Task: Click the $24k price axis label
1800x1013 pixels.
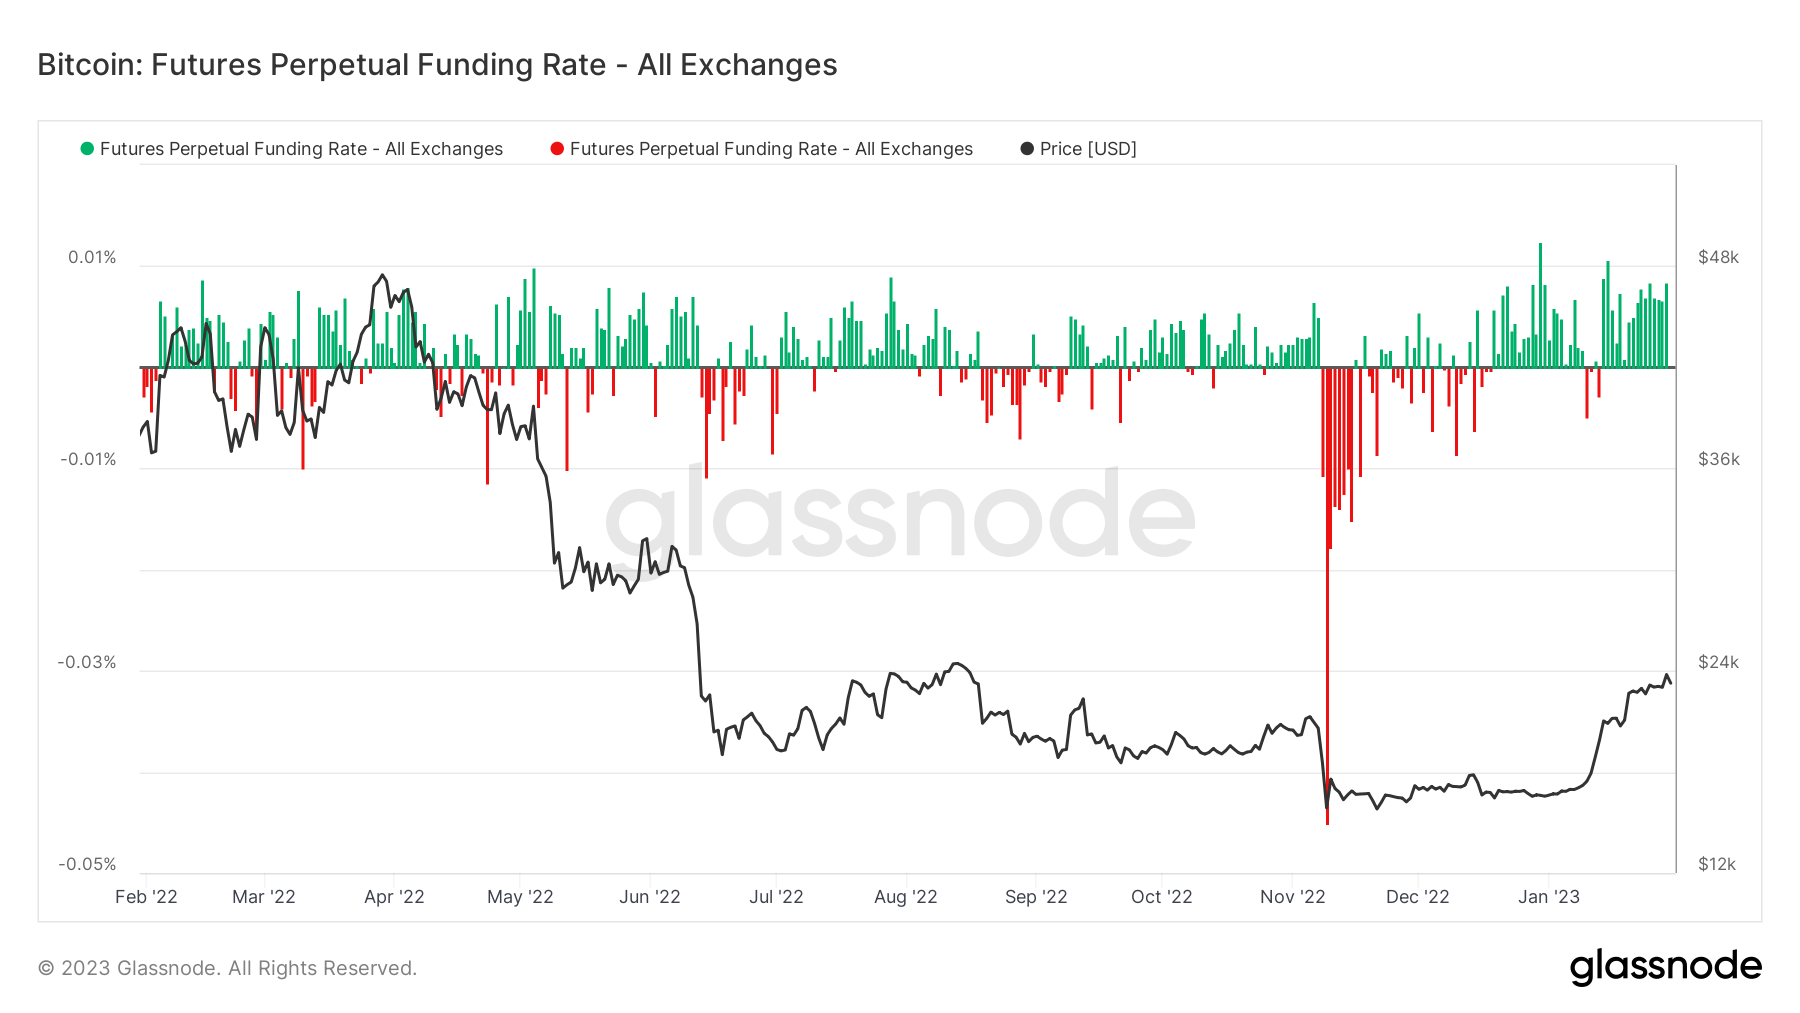Action: 1718,662
